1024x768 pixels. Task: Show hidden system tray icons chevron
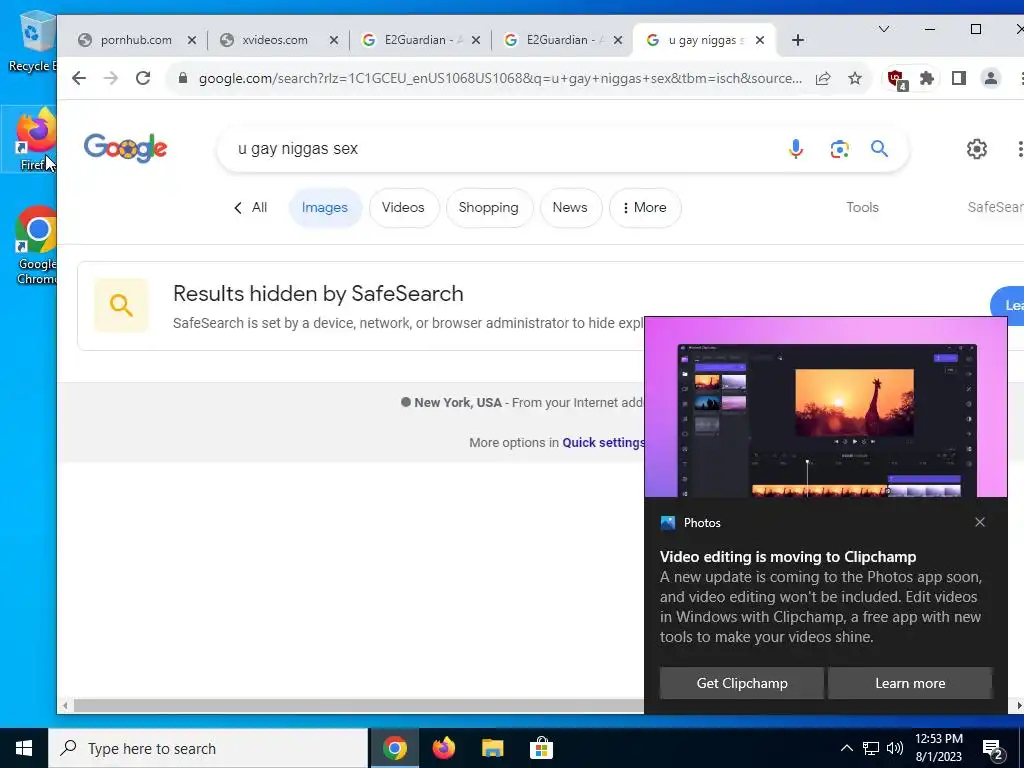[x=846, y=748]
